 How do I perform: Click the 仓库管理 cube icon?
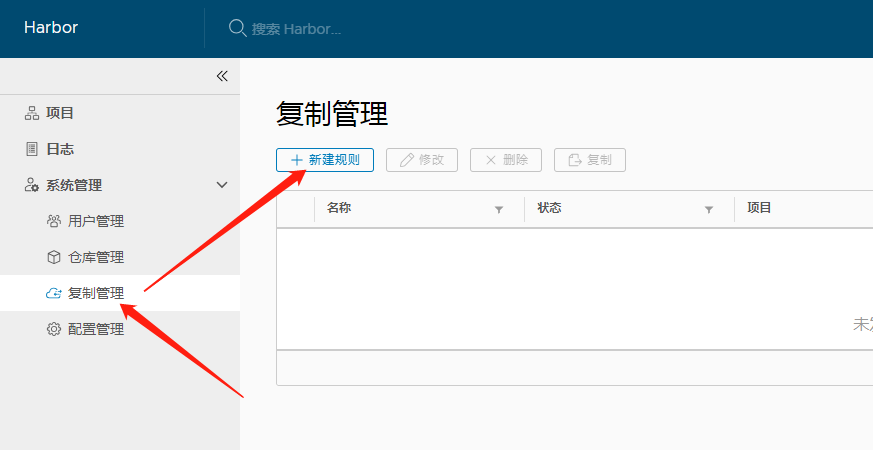53,257
